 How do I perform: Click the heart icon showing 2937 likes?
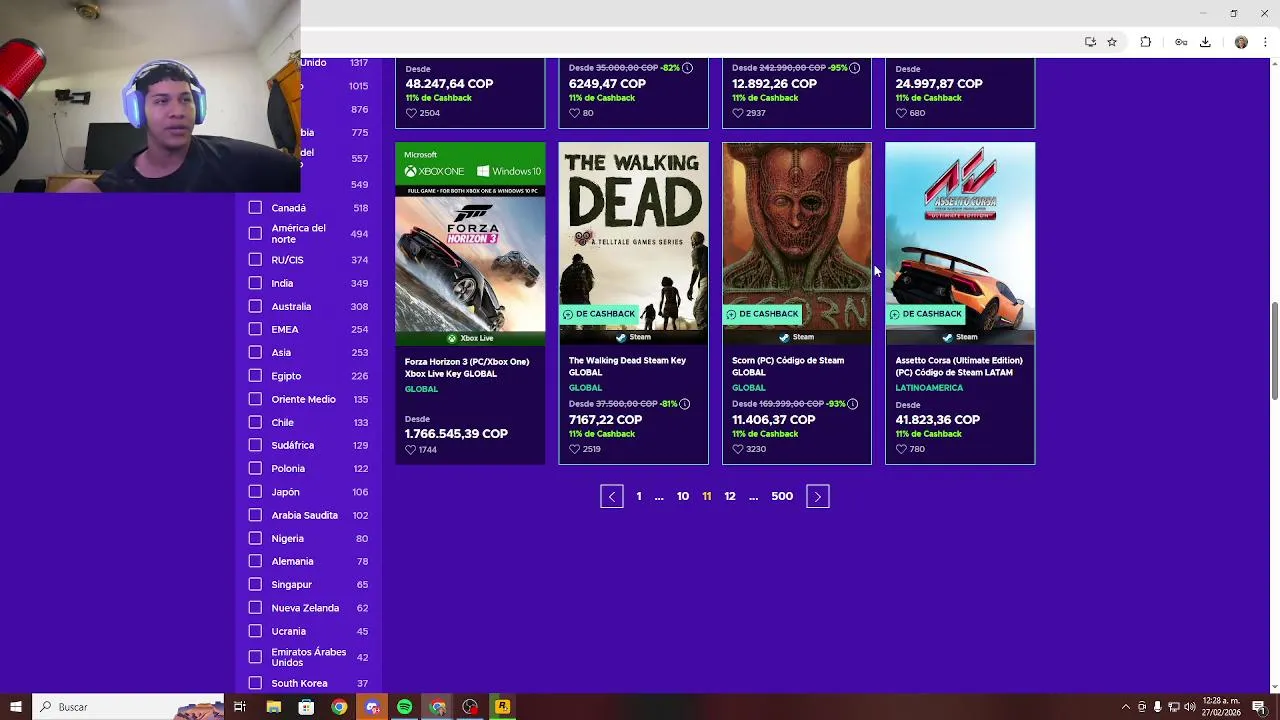(x=738, y=113)
